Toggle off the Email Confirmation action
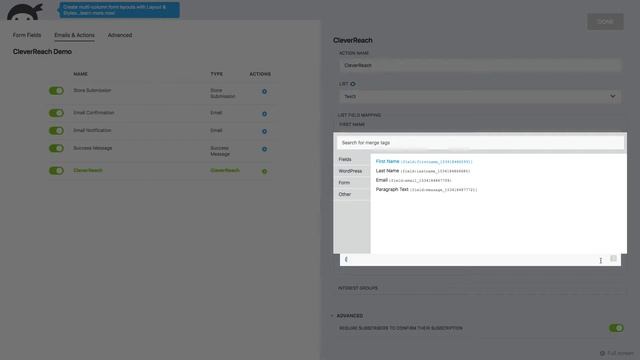 [56, 113]
